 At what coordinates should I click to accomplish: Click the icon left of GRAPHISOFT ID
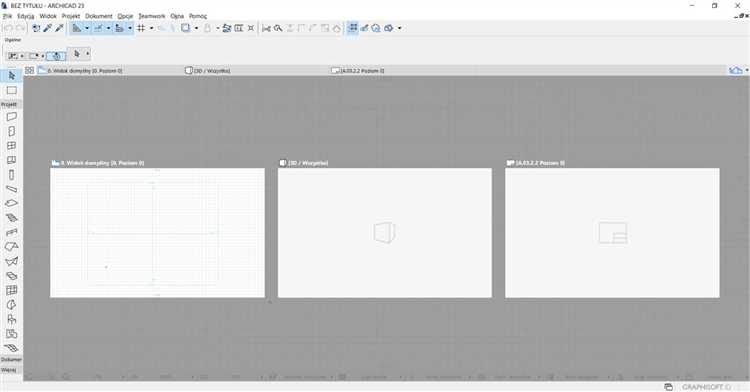point(668,387)
